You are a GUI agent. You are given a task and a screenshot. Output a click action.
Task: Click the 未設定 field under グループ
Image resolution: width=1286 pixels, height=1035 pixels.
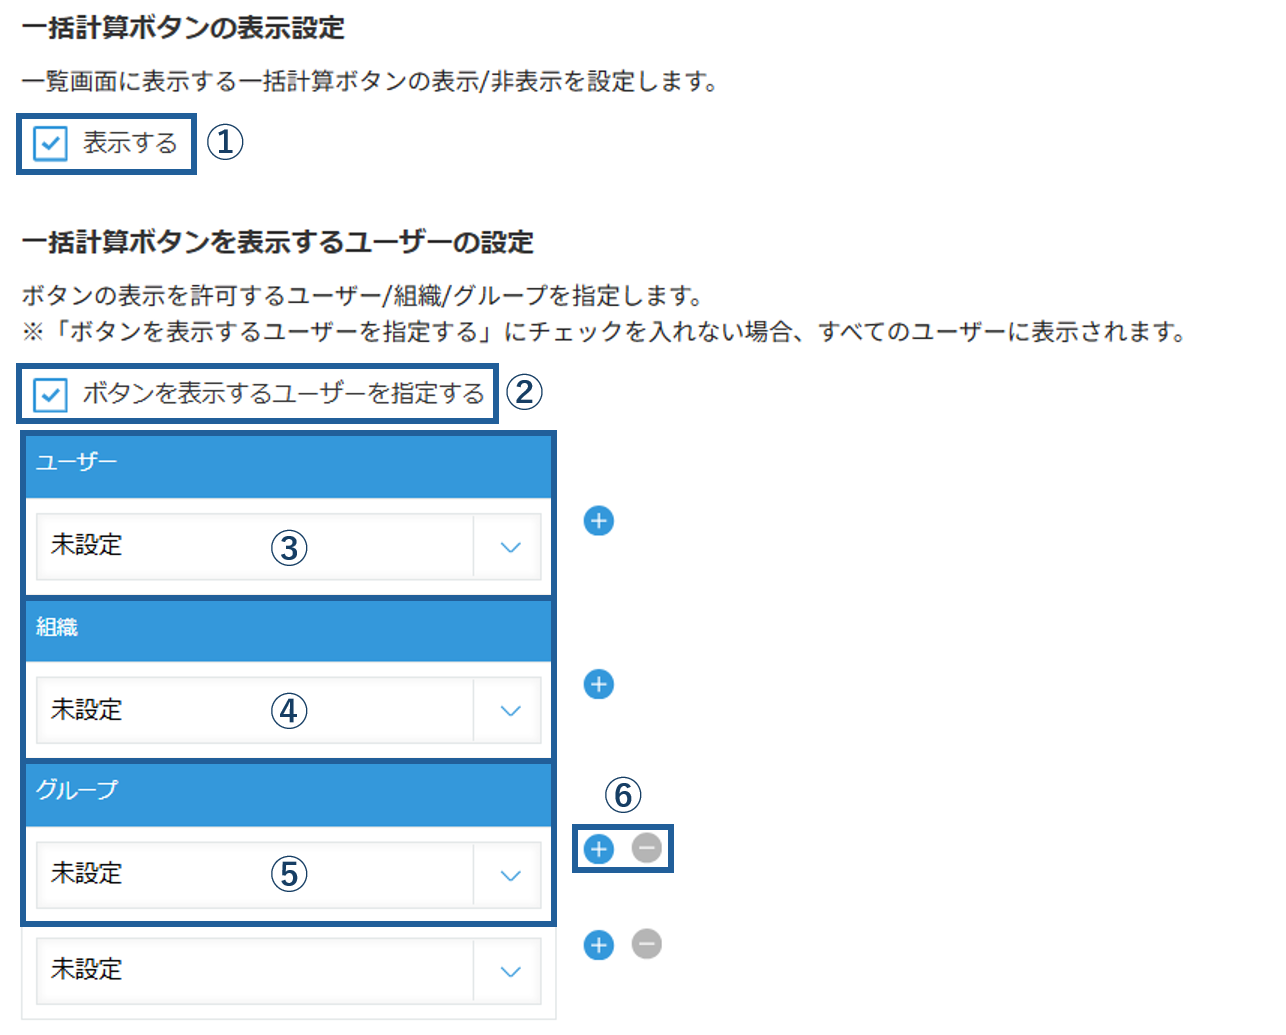pyautogui.click(x=289, y=875)
